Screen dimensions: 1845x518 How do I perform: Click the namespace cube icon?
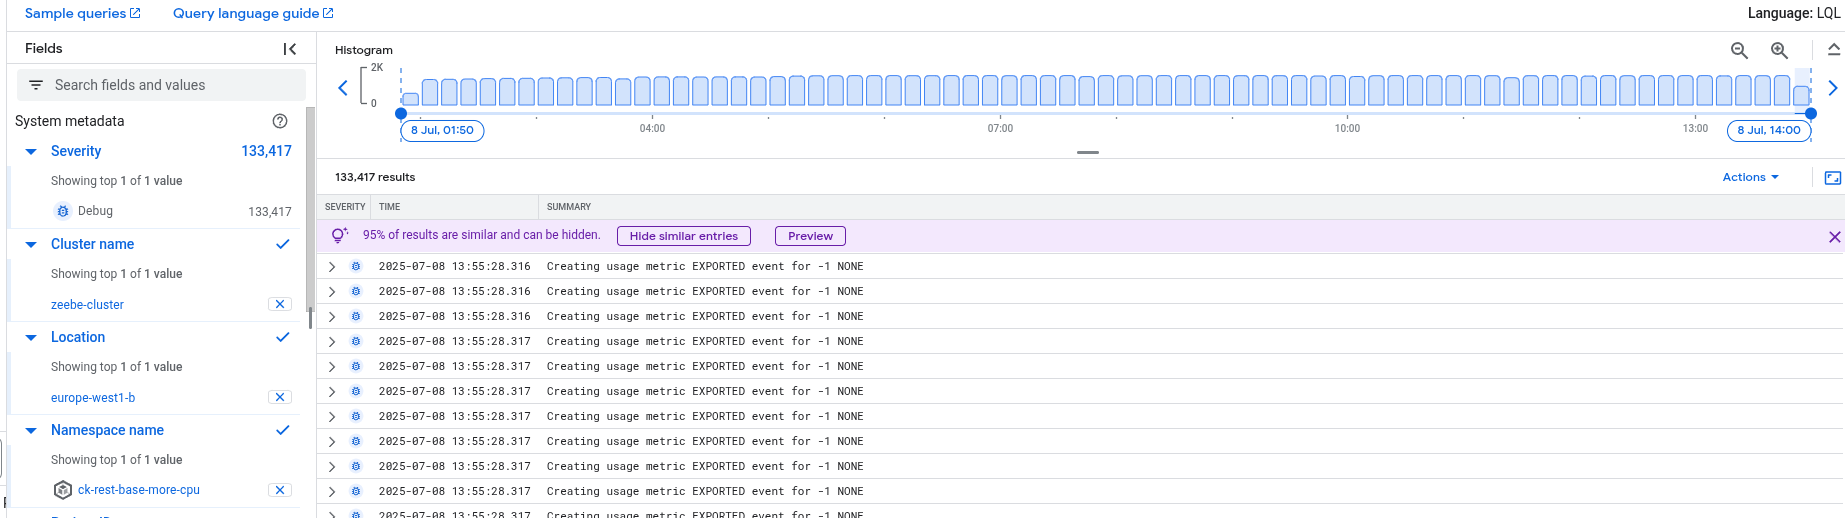pyautogui.click(x=63, y=490)
